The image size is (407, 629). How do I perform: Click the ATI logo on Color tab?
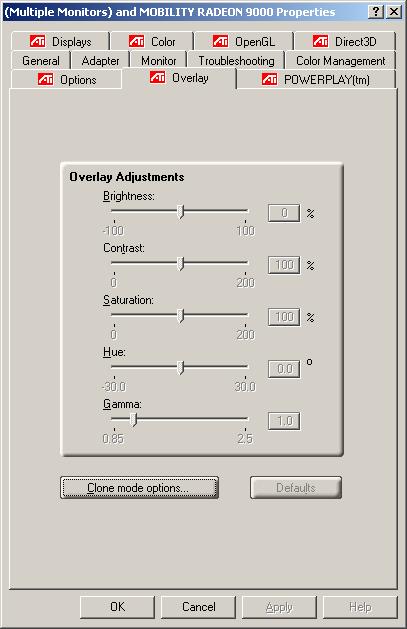pos(136,41)
